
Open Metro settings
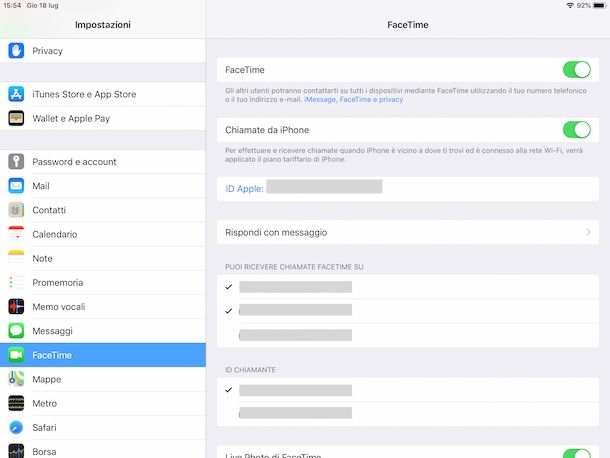pos(103,403)
